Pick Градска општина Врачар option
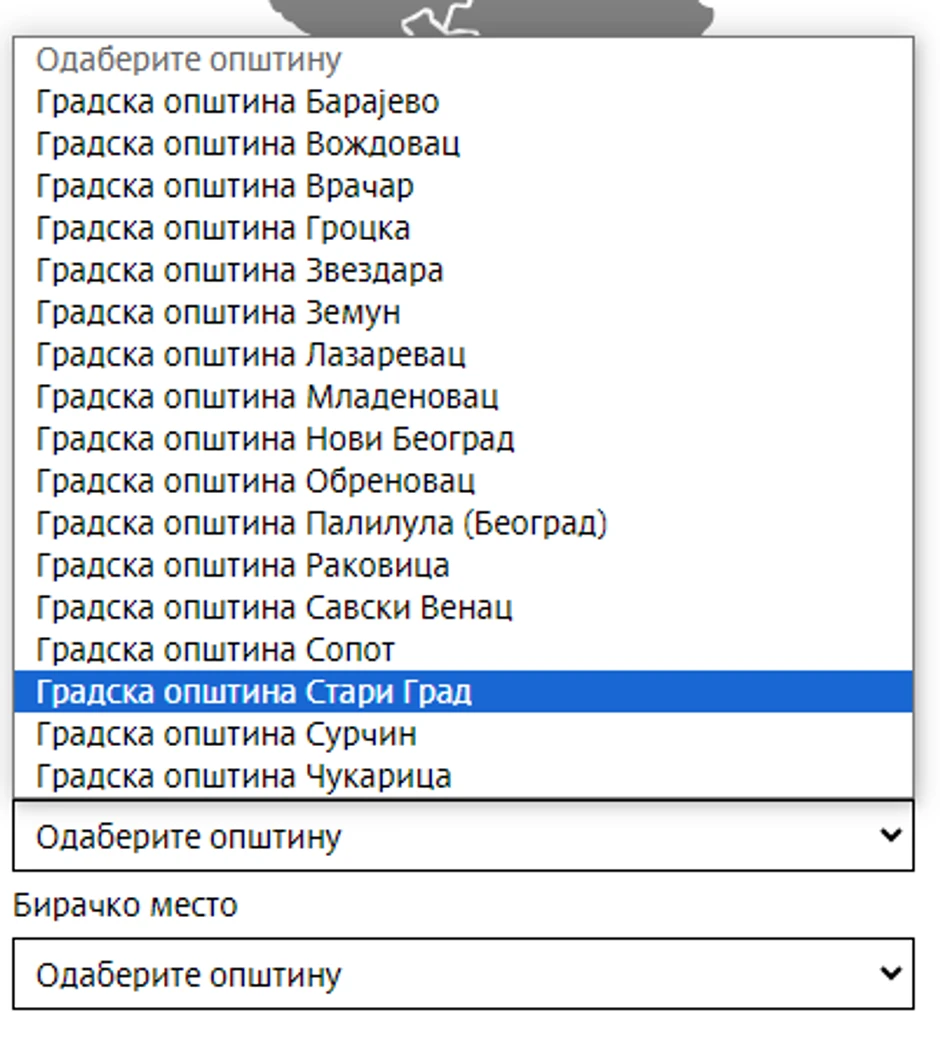Screen dimensions: 940x1047 pyautogui.click(x=225, y=186)
